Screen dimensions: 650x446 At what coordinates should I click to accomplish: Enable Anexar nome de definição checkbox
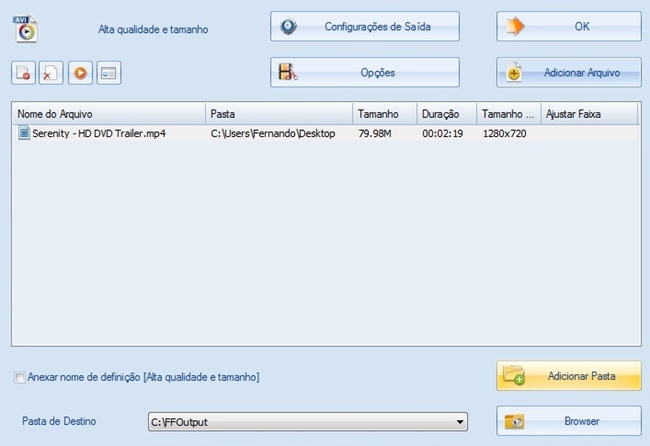(19, 378)
